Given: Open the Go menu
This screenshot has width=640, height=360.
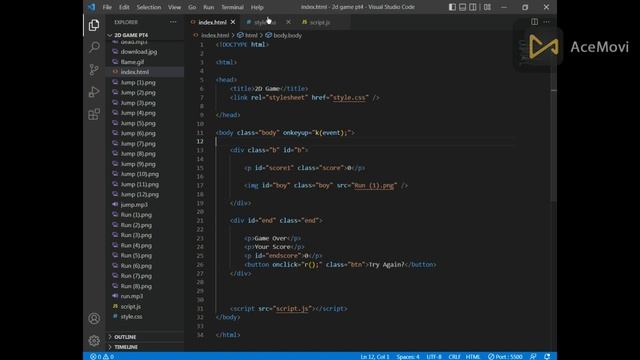Looking at the screenshot, I should point(192,7).
